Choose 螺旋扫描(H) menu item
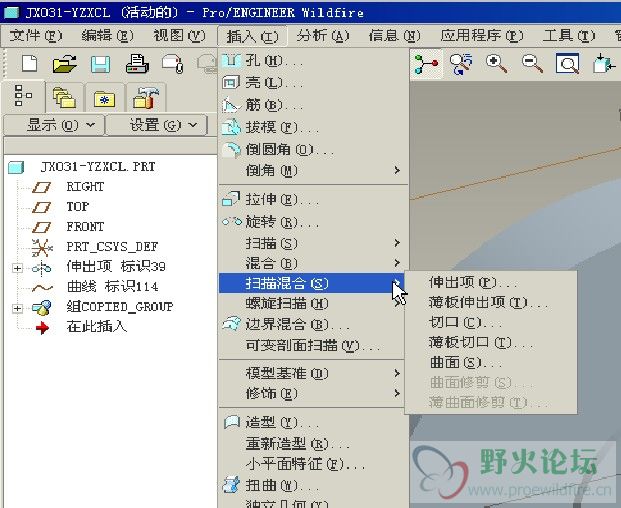The height and width of the screenshot is (508, 621). coord(312,304)
